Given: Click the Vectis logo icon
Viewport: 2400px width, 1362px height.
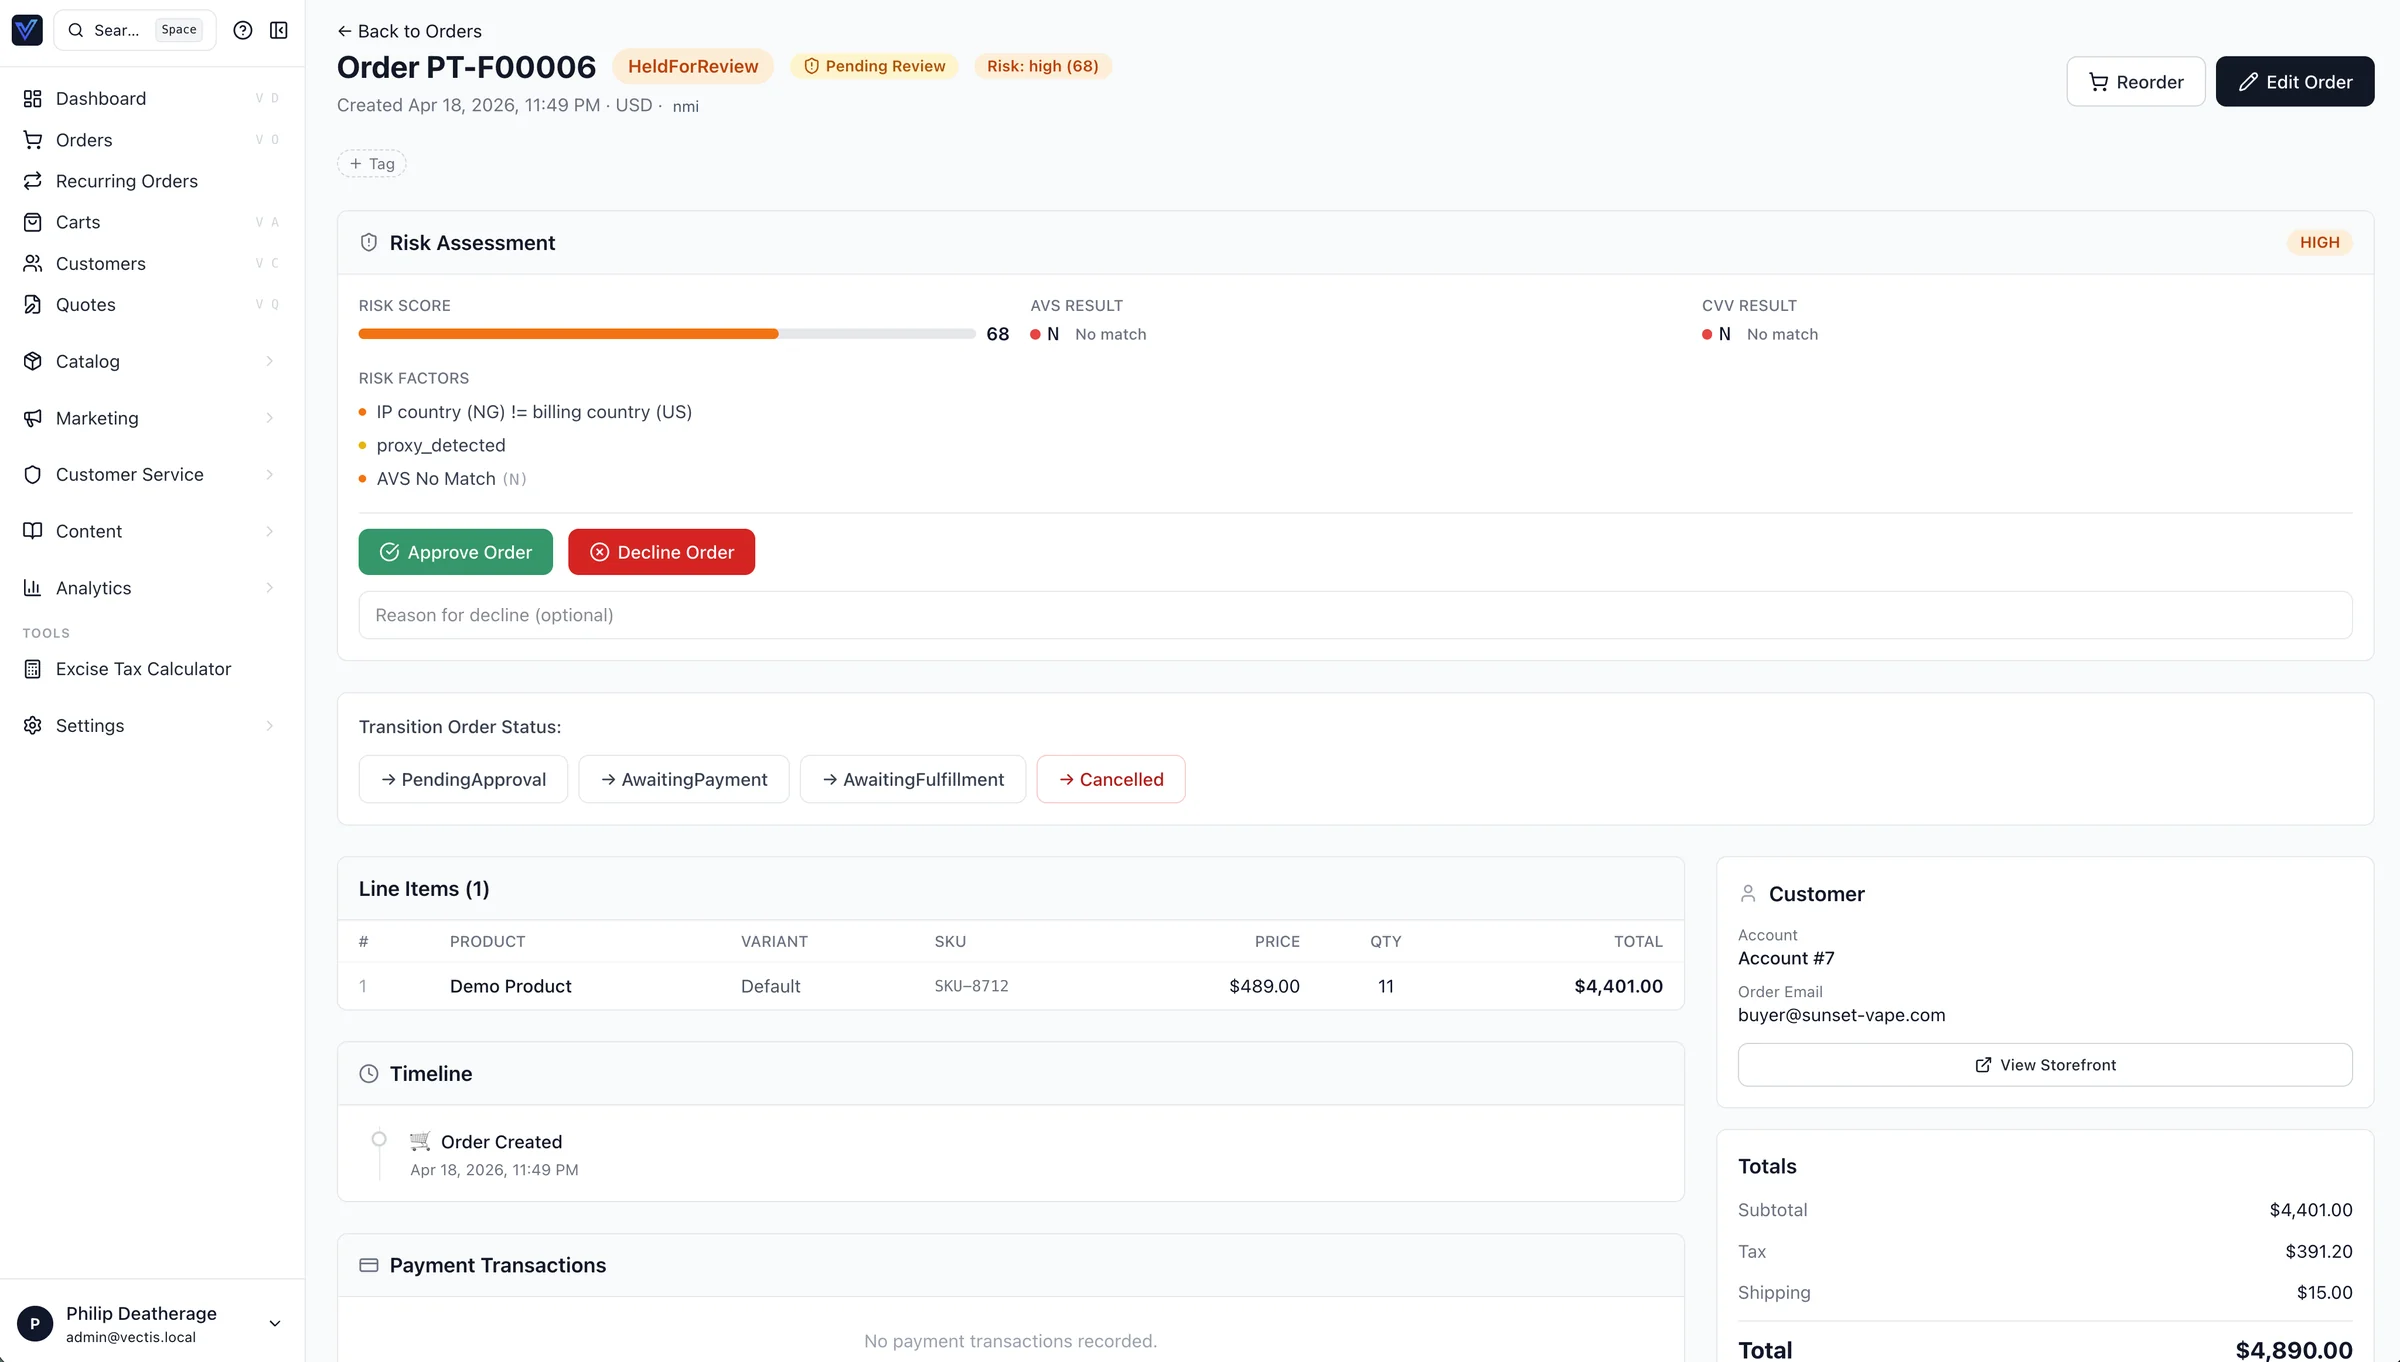Looking at the screenshot, I should tap(27, 30).
